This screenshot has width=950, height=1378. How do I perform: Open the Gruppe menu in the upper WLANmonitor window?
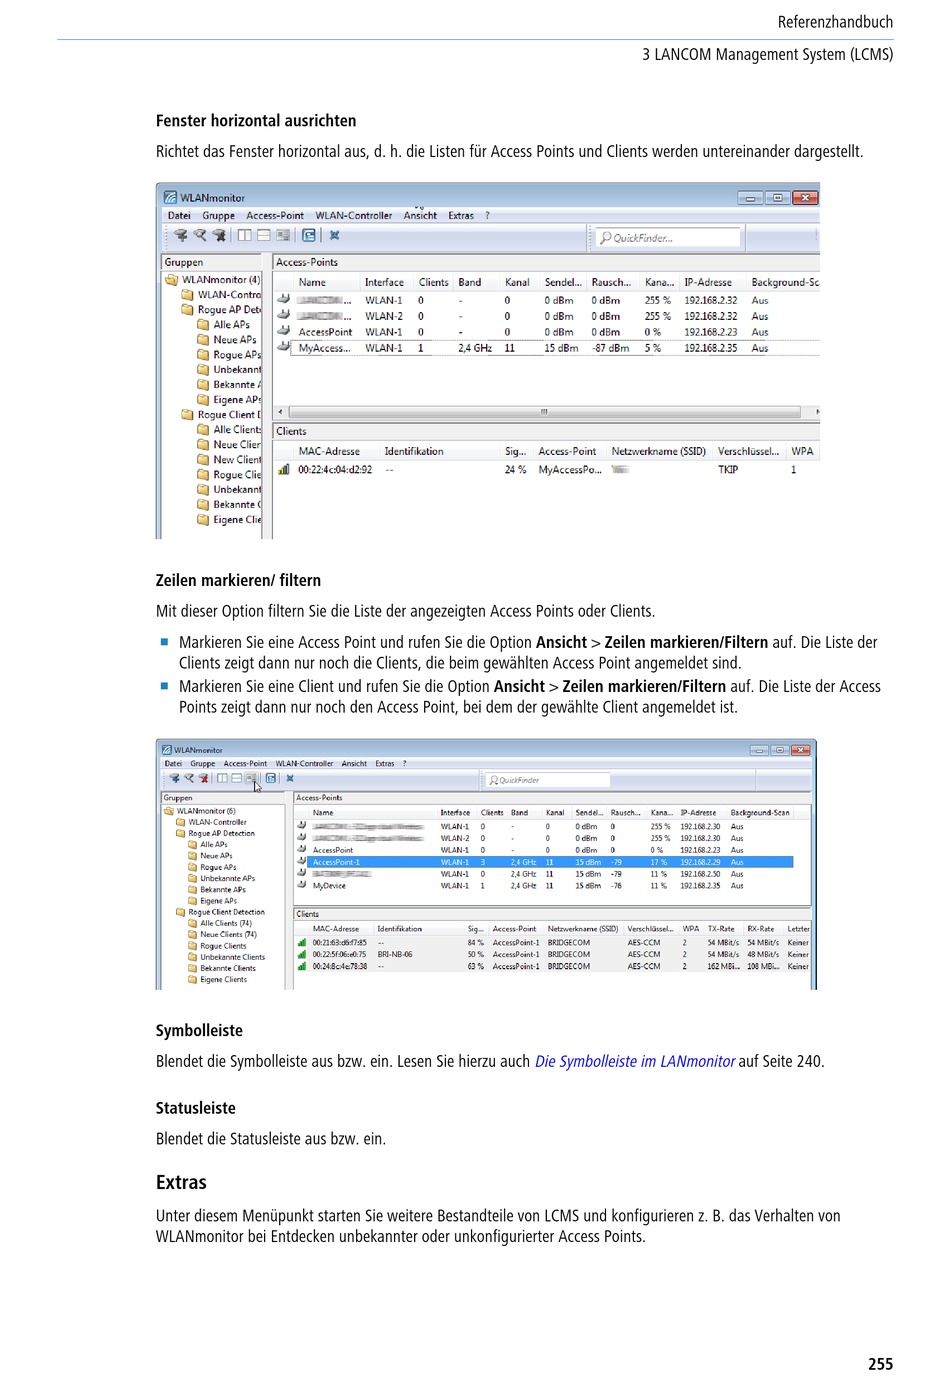pos(218,215)
